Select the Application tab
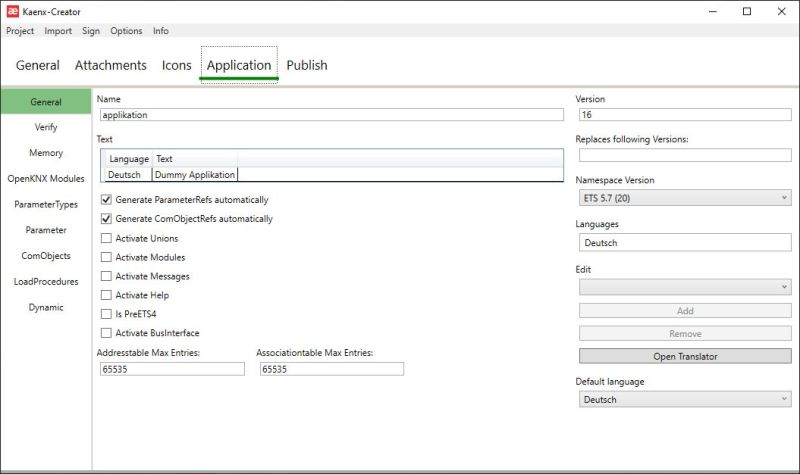The width and height of the screenshot is (800, 474). point(239,65)
